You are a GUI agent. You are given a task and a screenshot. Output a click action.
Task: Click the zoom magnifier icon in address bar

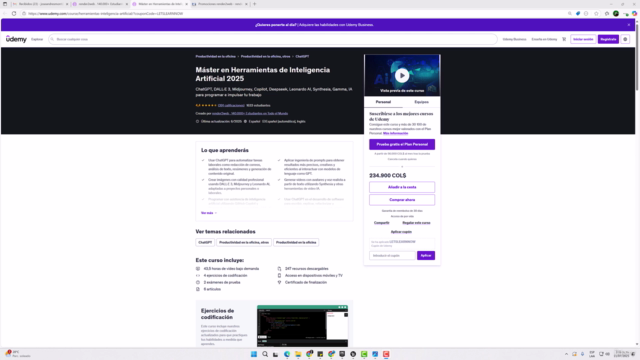(x=570, y=13)
